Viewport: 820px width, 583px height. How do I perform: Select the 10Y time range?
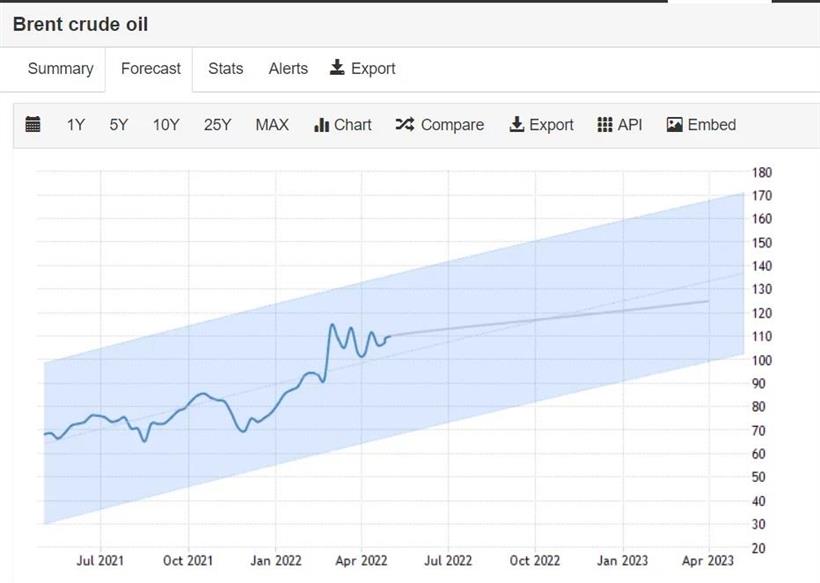tap(166, 125)
